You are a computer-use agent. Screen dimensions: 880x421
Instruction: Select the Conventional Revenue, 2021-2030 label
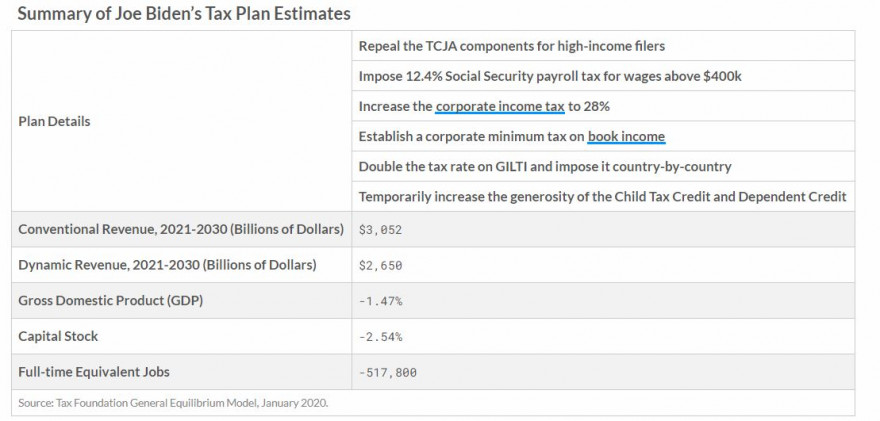[x=181, y=229]
